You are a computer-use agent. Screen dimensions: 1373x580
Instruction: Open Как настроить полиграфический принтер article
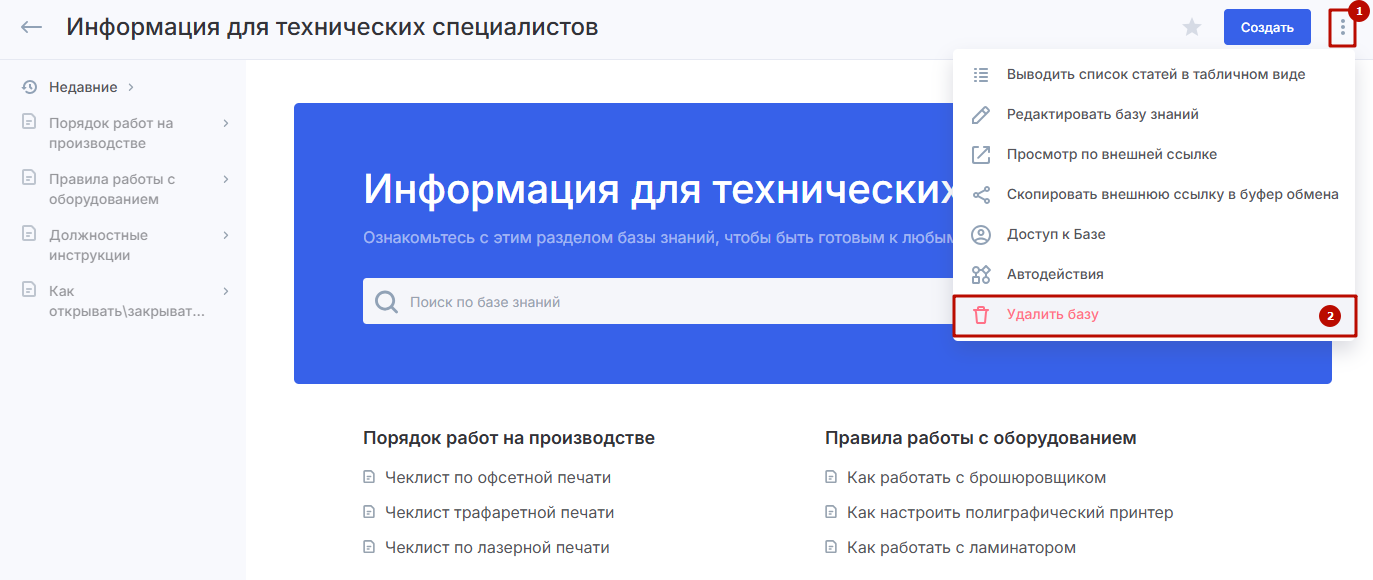coord(1009,513)
